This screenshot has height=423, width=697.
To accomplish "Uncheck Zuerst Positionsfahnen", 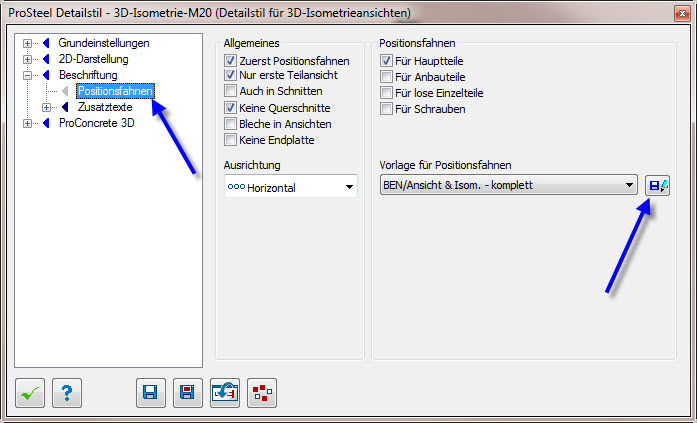I will click(x=230, y=60).
